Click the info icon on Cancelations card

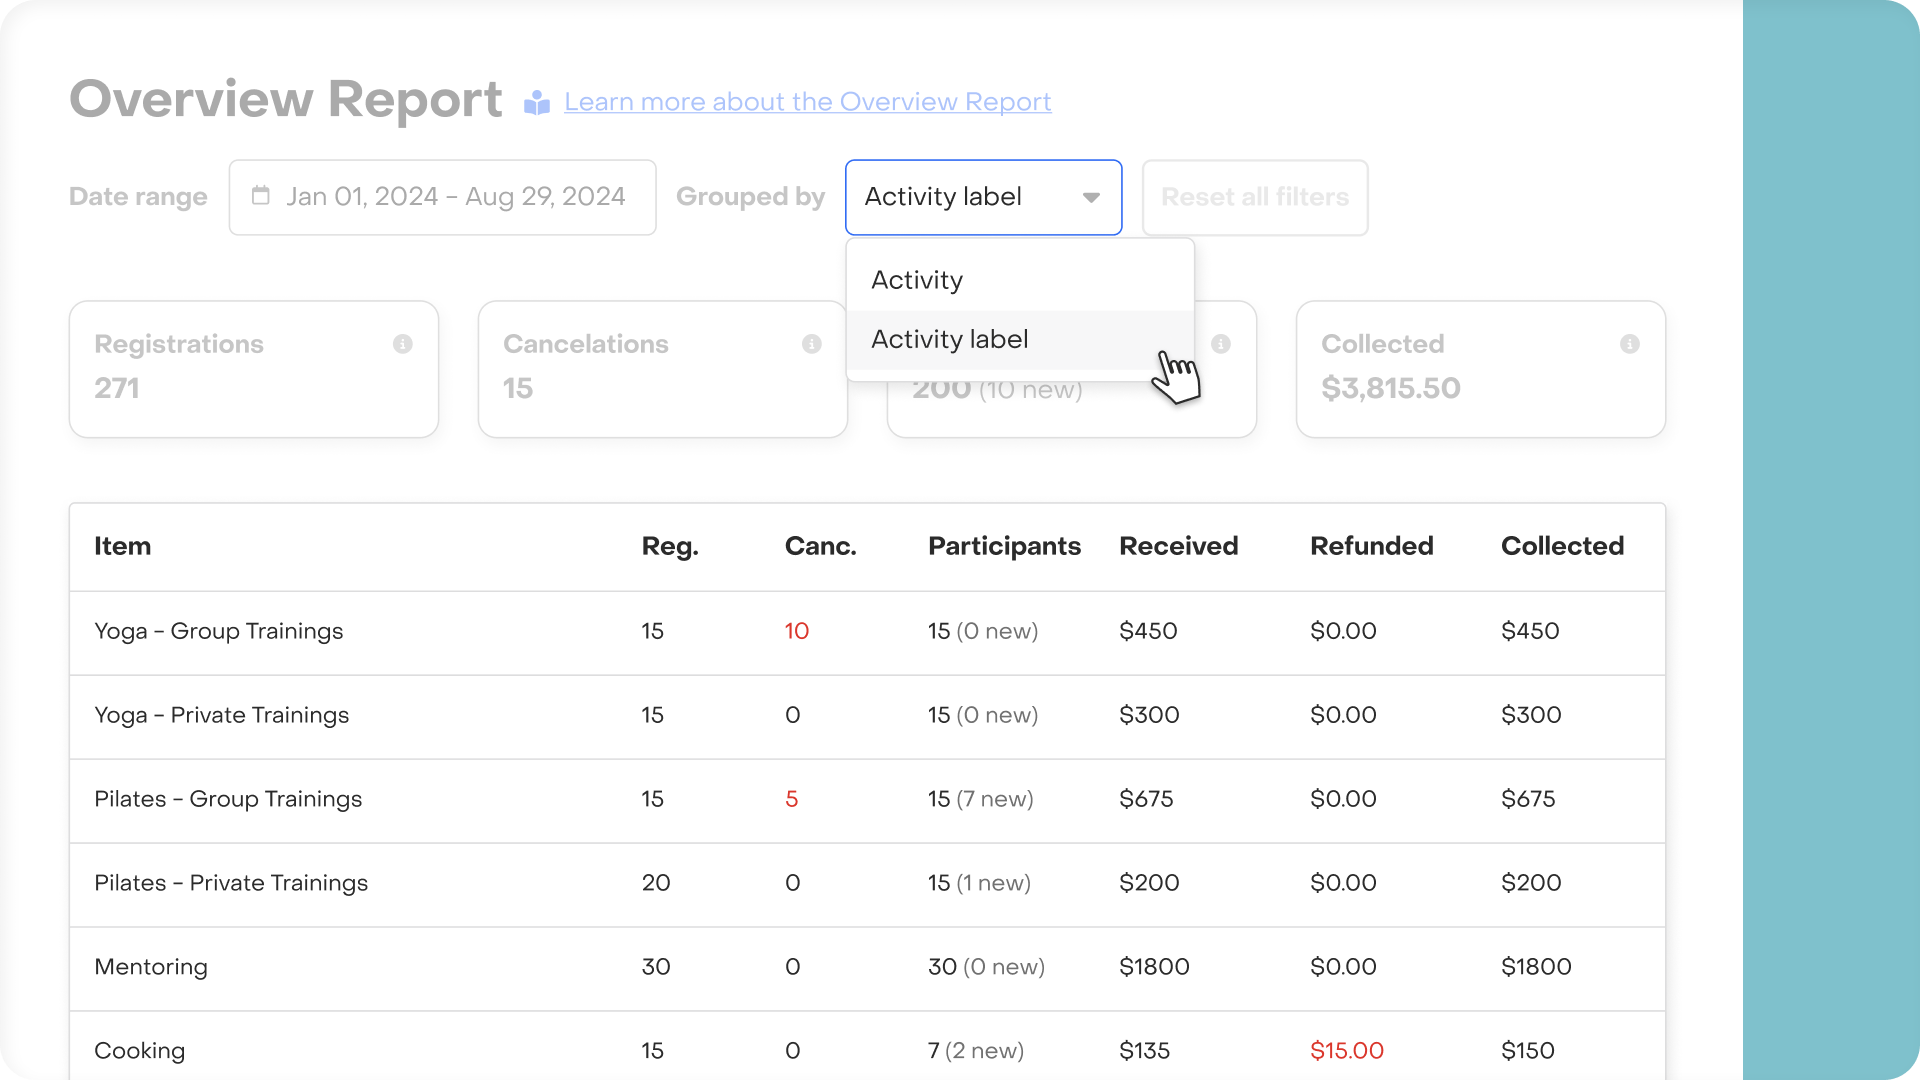[812, 344]
